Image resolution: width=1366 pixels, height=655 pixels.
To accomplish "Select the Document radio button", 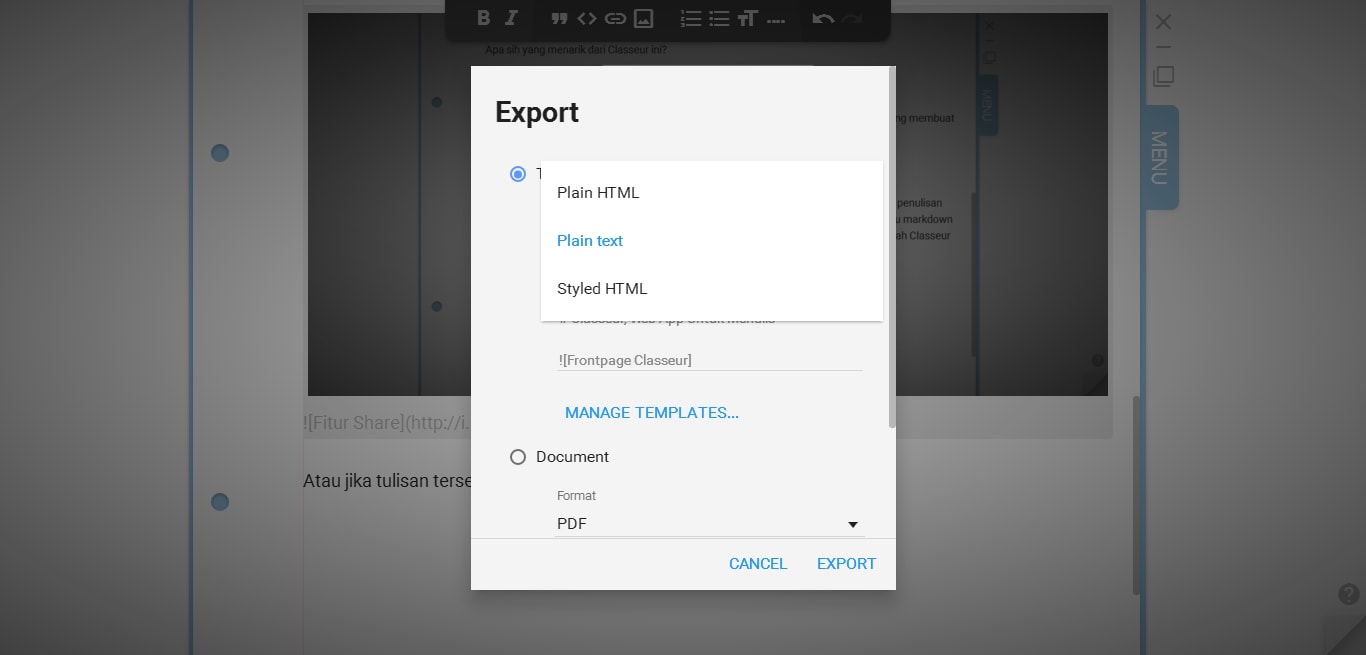I will pyautogui.click(x=518, y=457).
